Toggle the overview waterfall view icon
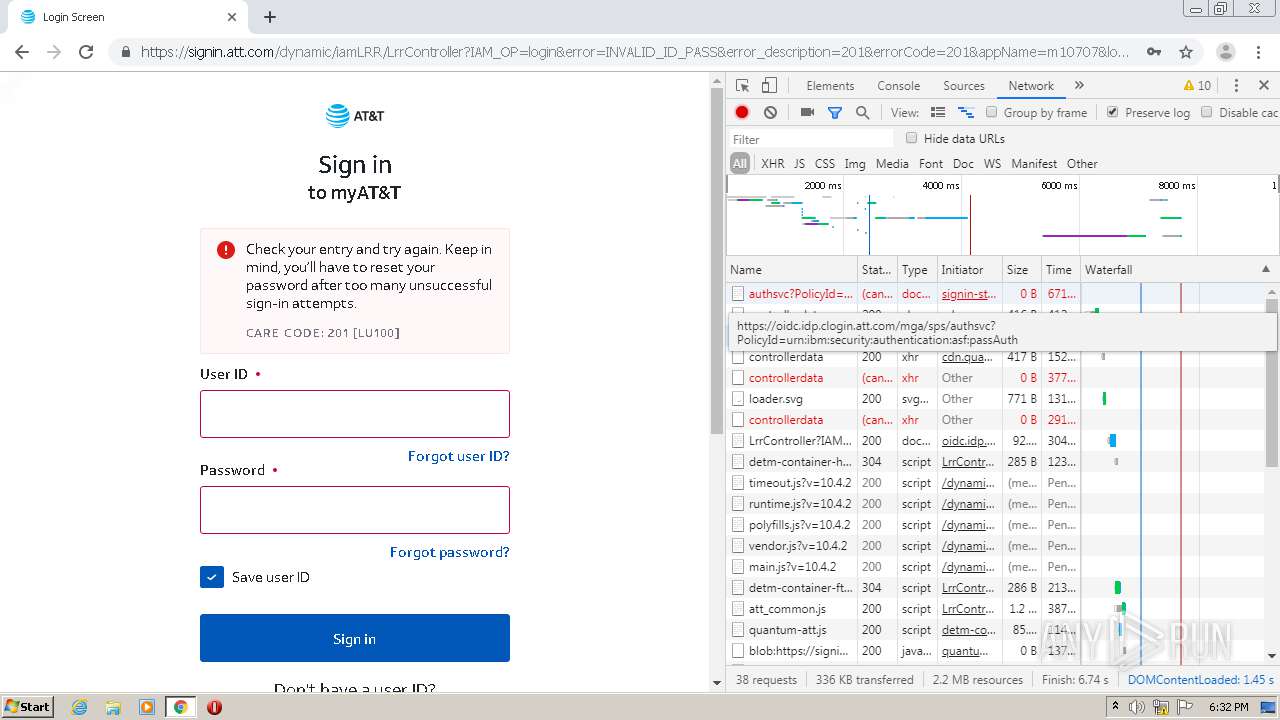Screen dimensions: 1280x720 (966, 113)
